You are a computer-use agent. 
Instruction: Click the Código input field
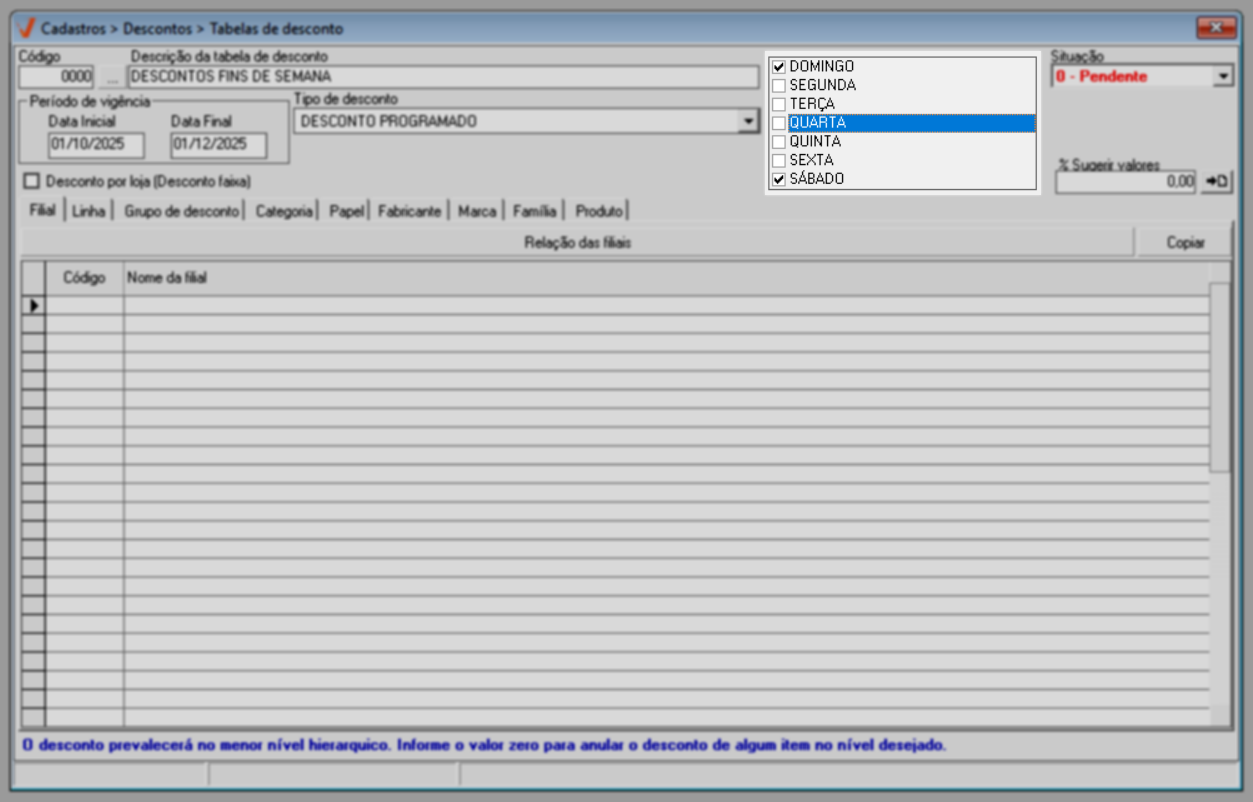(x=56, y=76)
